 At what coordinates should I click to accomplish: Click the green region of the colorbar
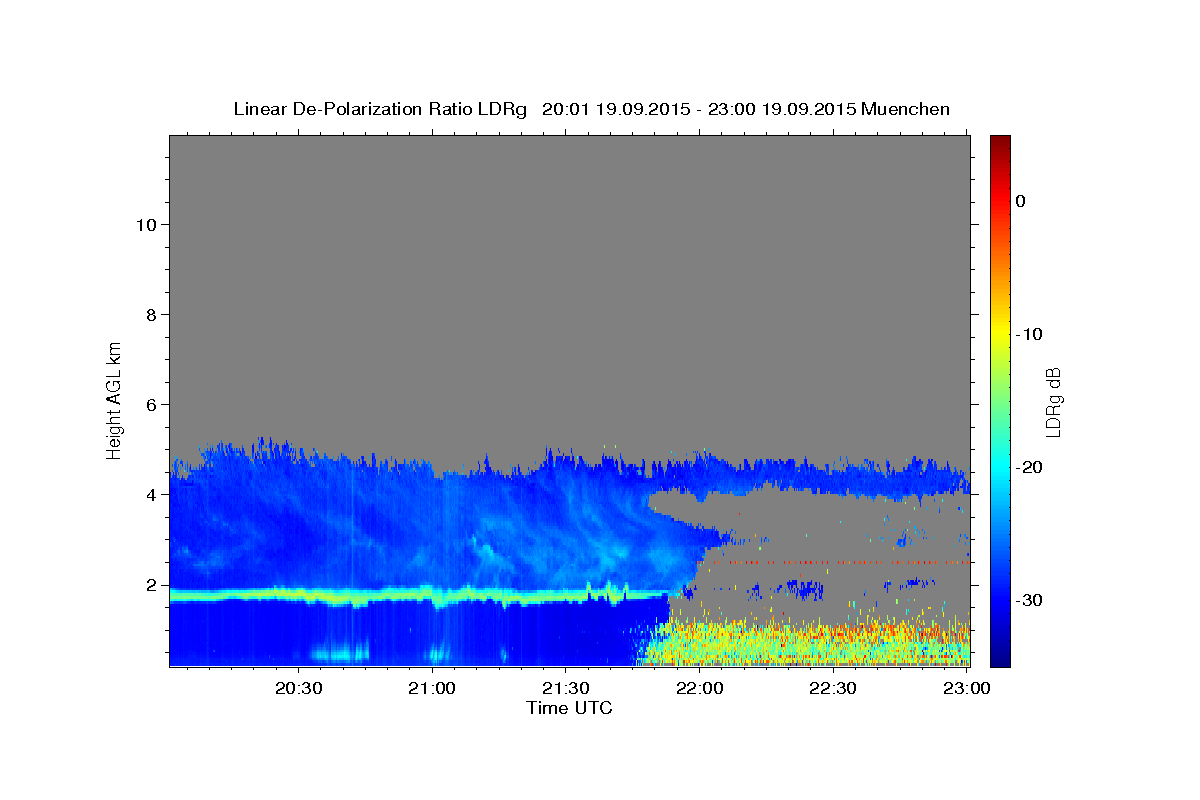click(x=1000, y=400)
